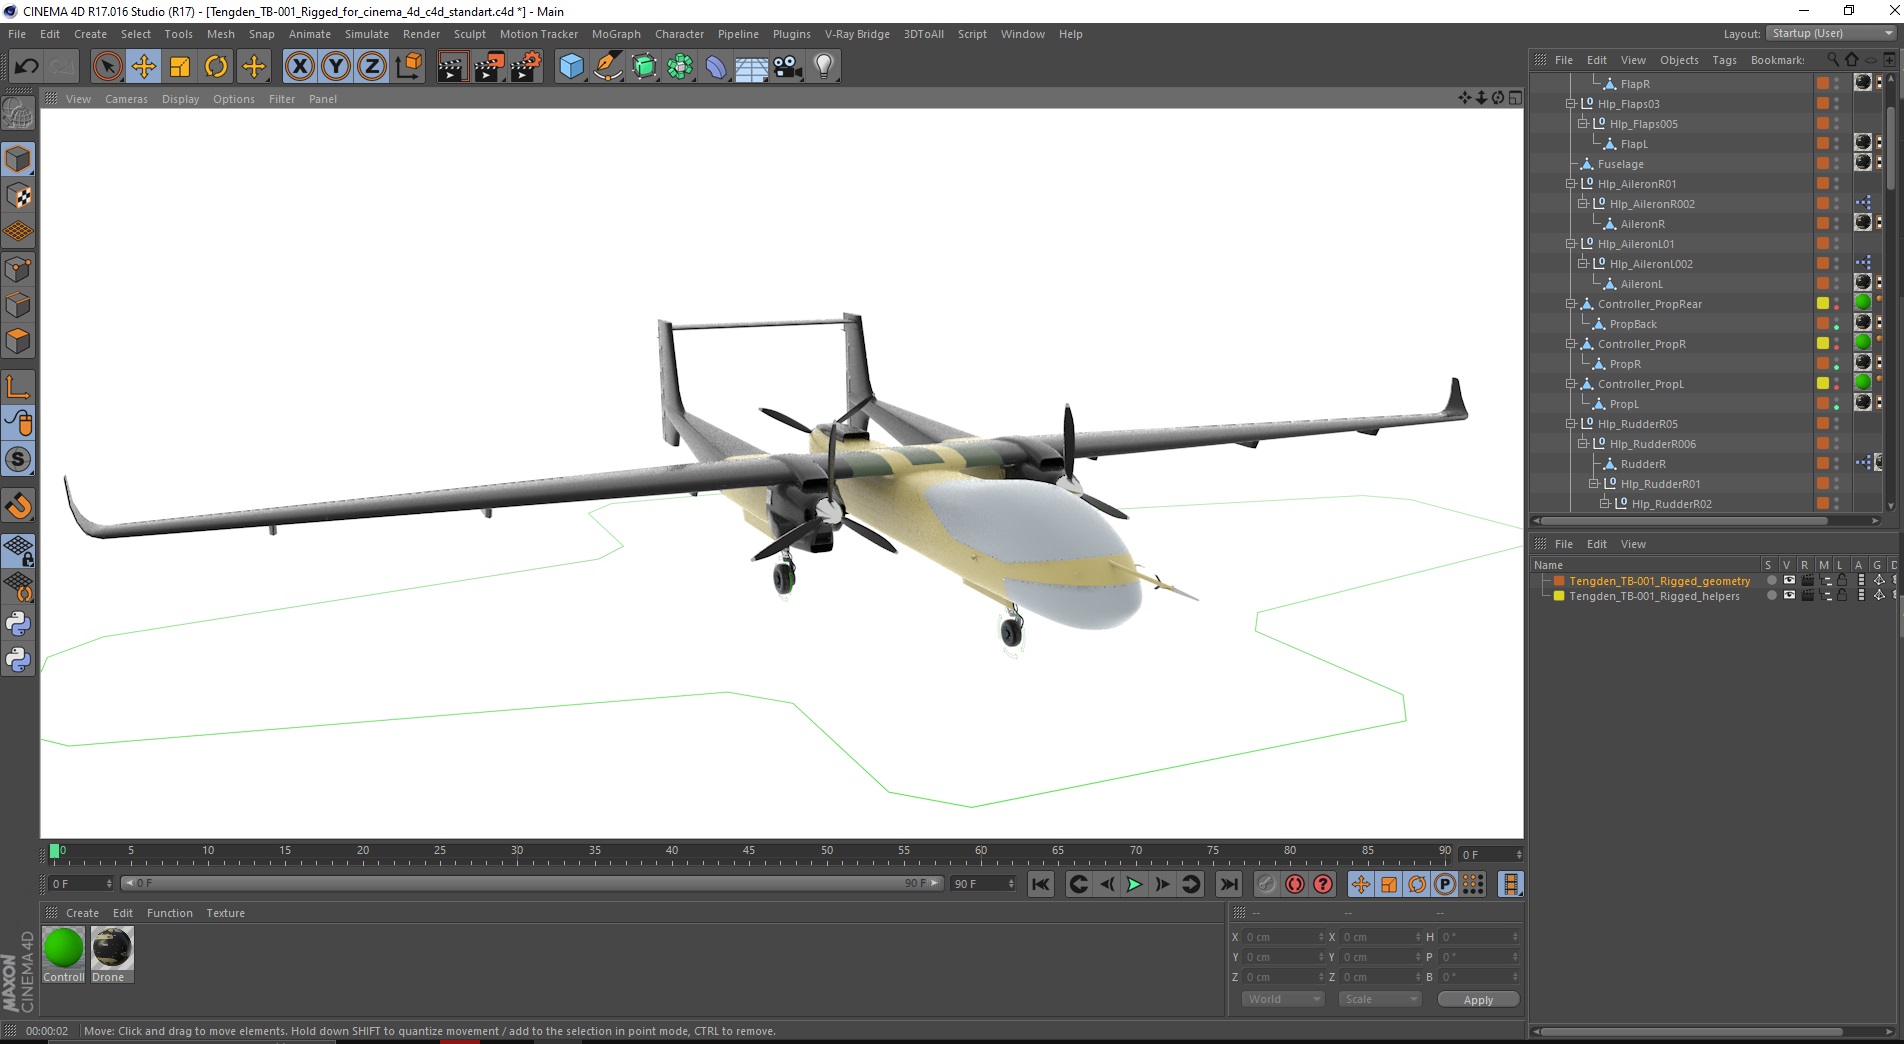
Task: Select the Move tool in top toolbar
Action: point(144,67)
